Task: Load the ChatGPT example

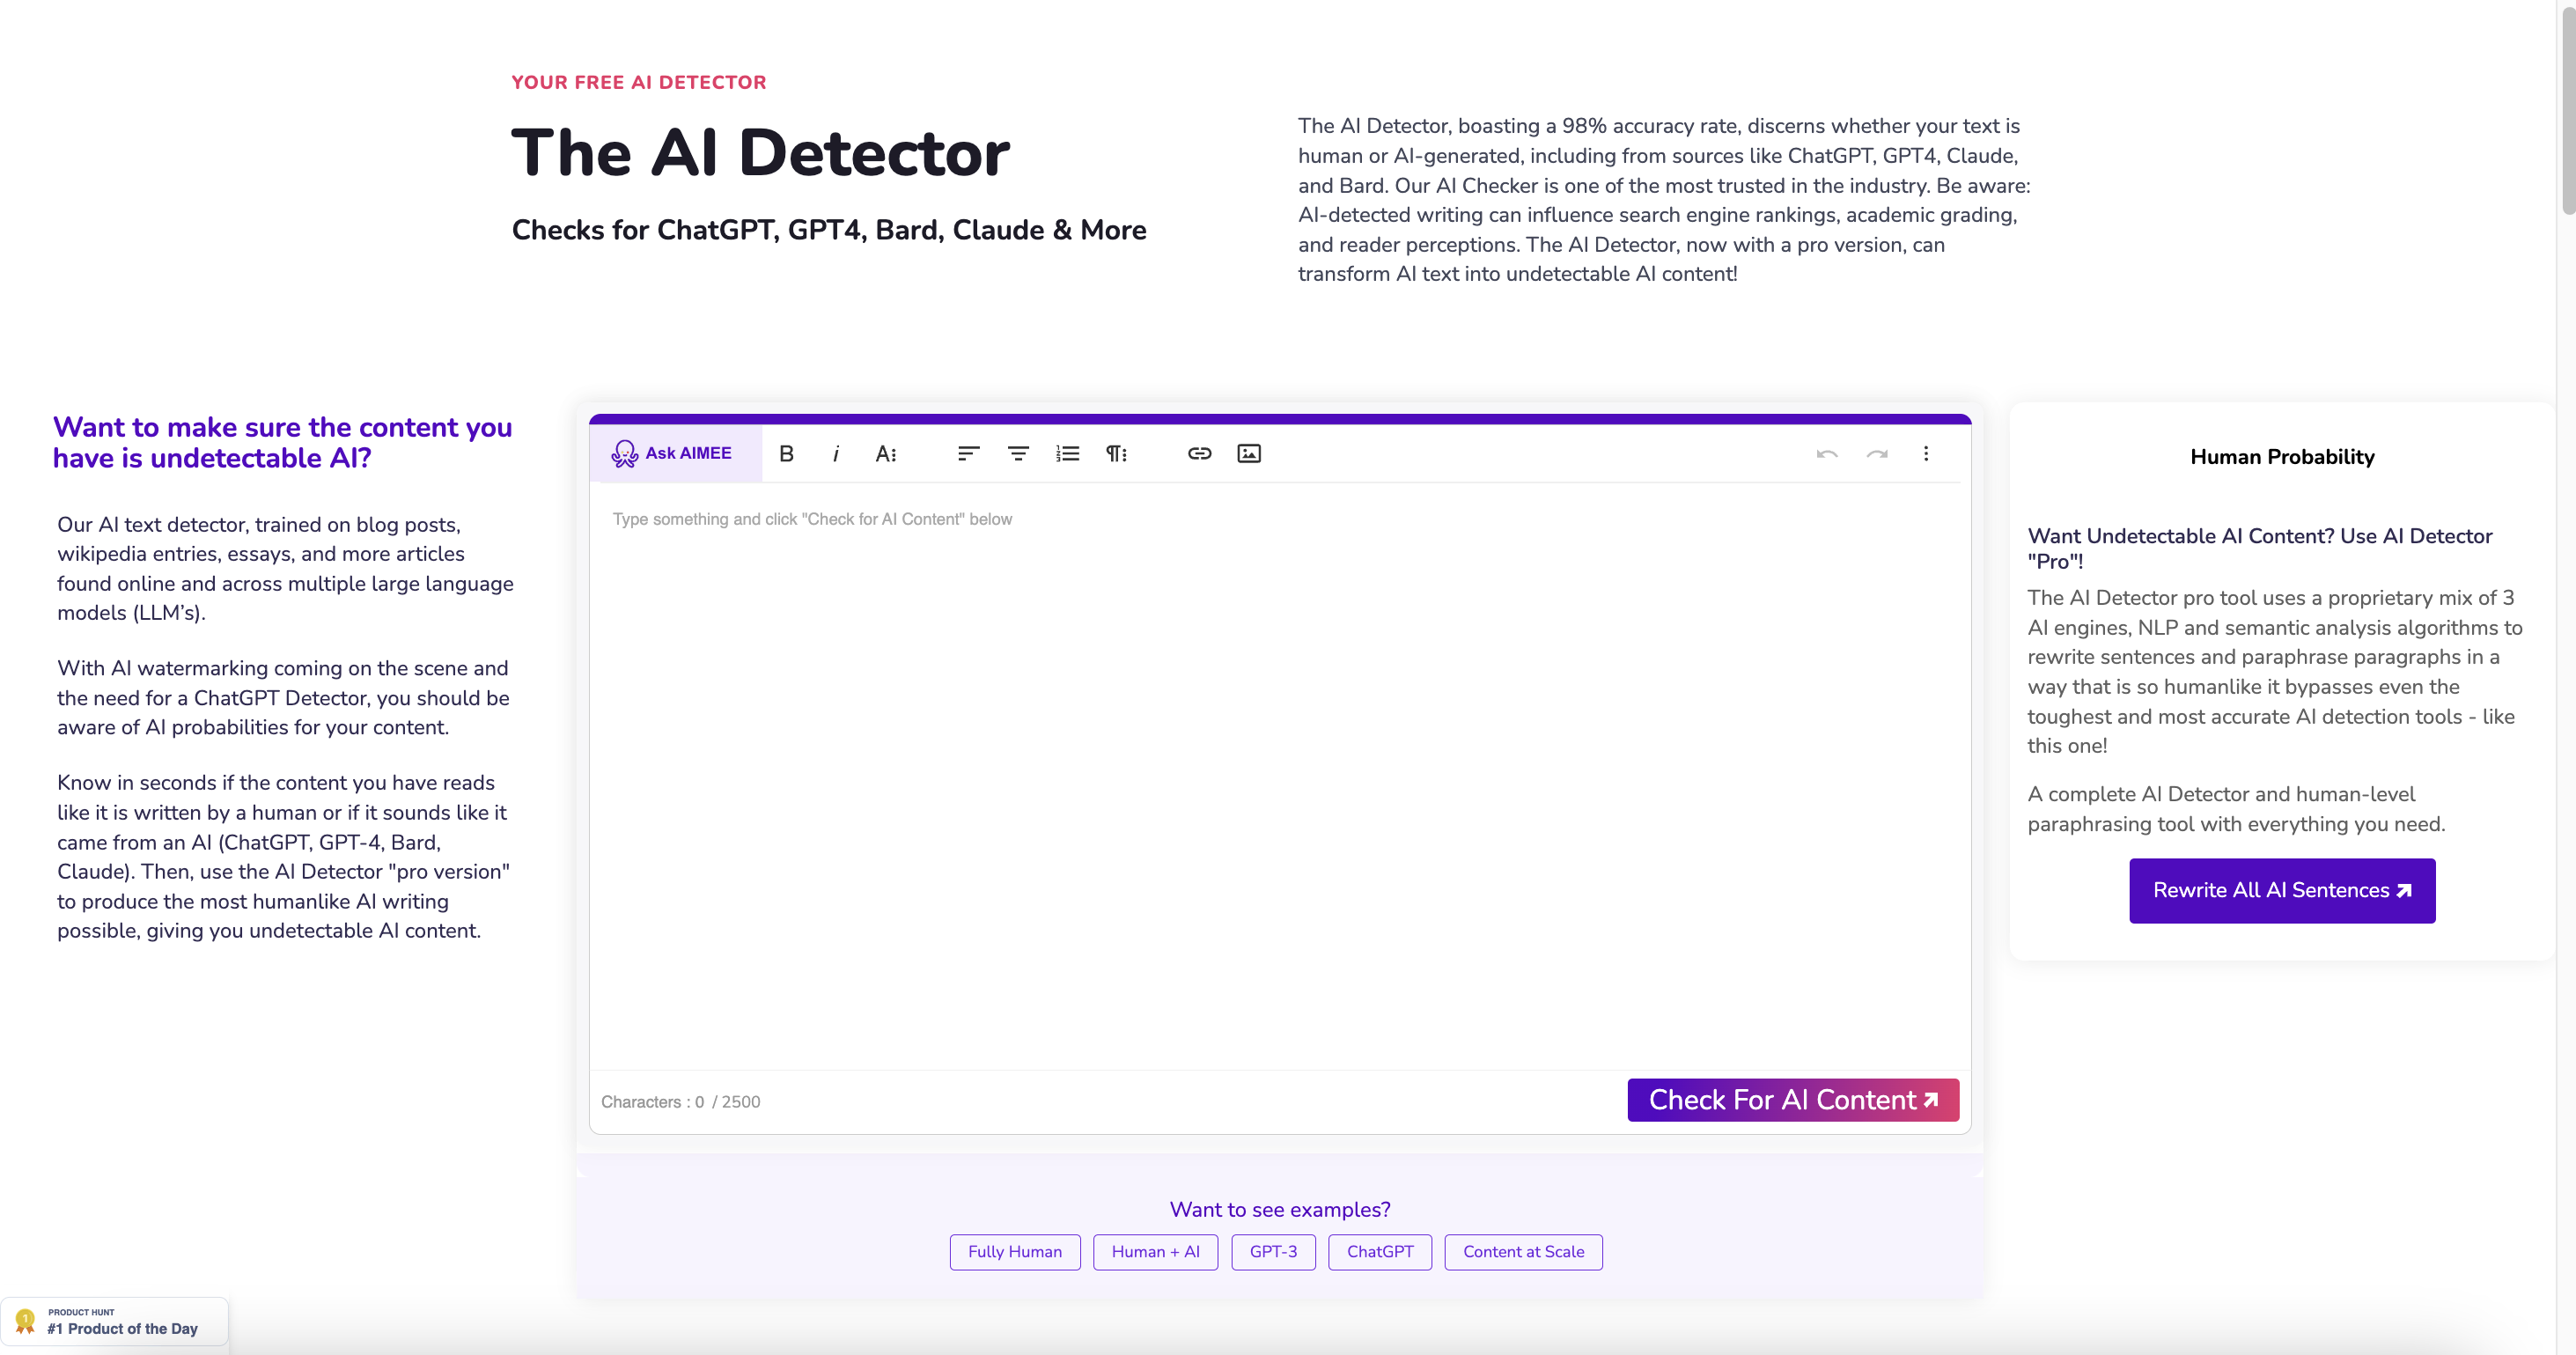Action: tap(1380, 1252)
